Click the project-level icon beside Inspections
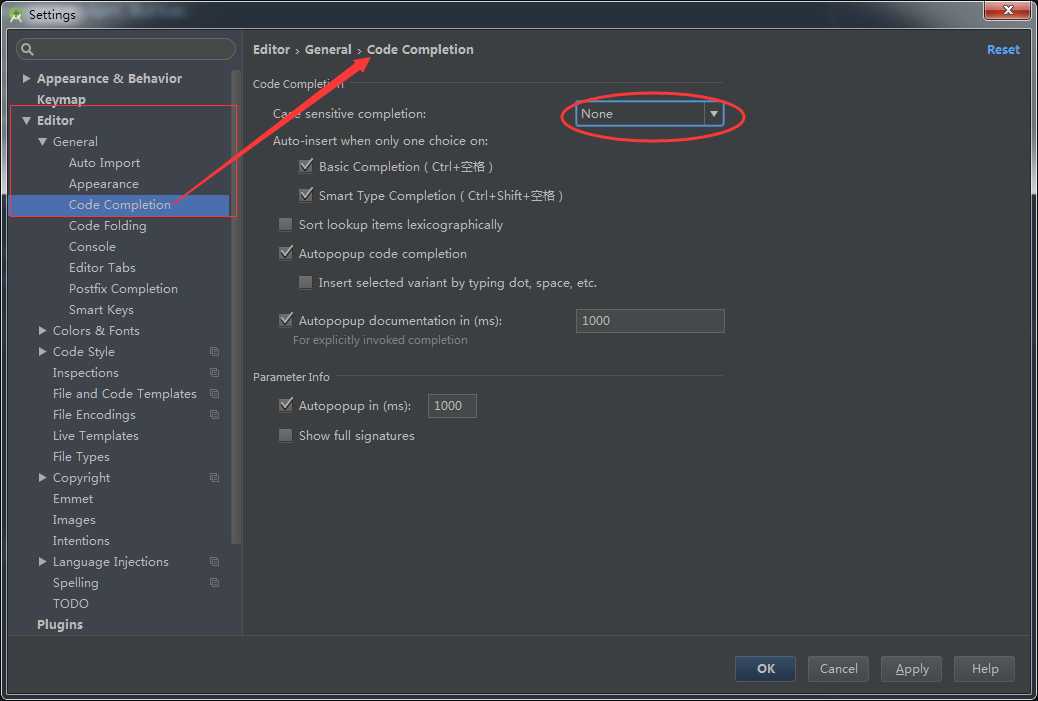Viewport: 1038px width, 701px height. (214, 373)
